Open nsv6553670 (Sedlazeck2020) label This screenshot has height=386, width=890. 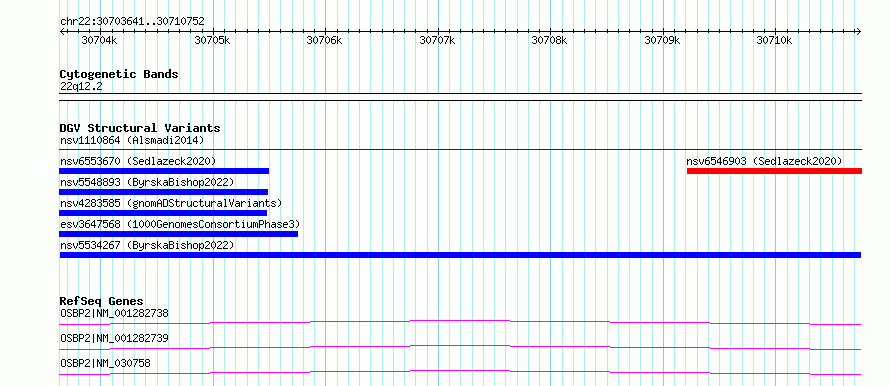(138, 161)
